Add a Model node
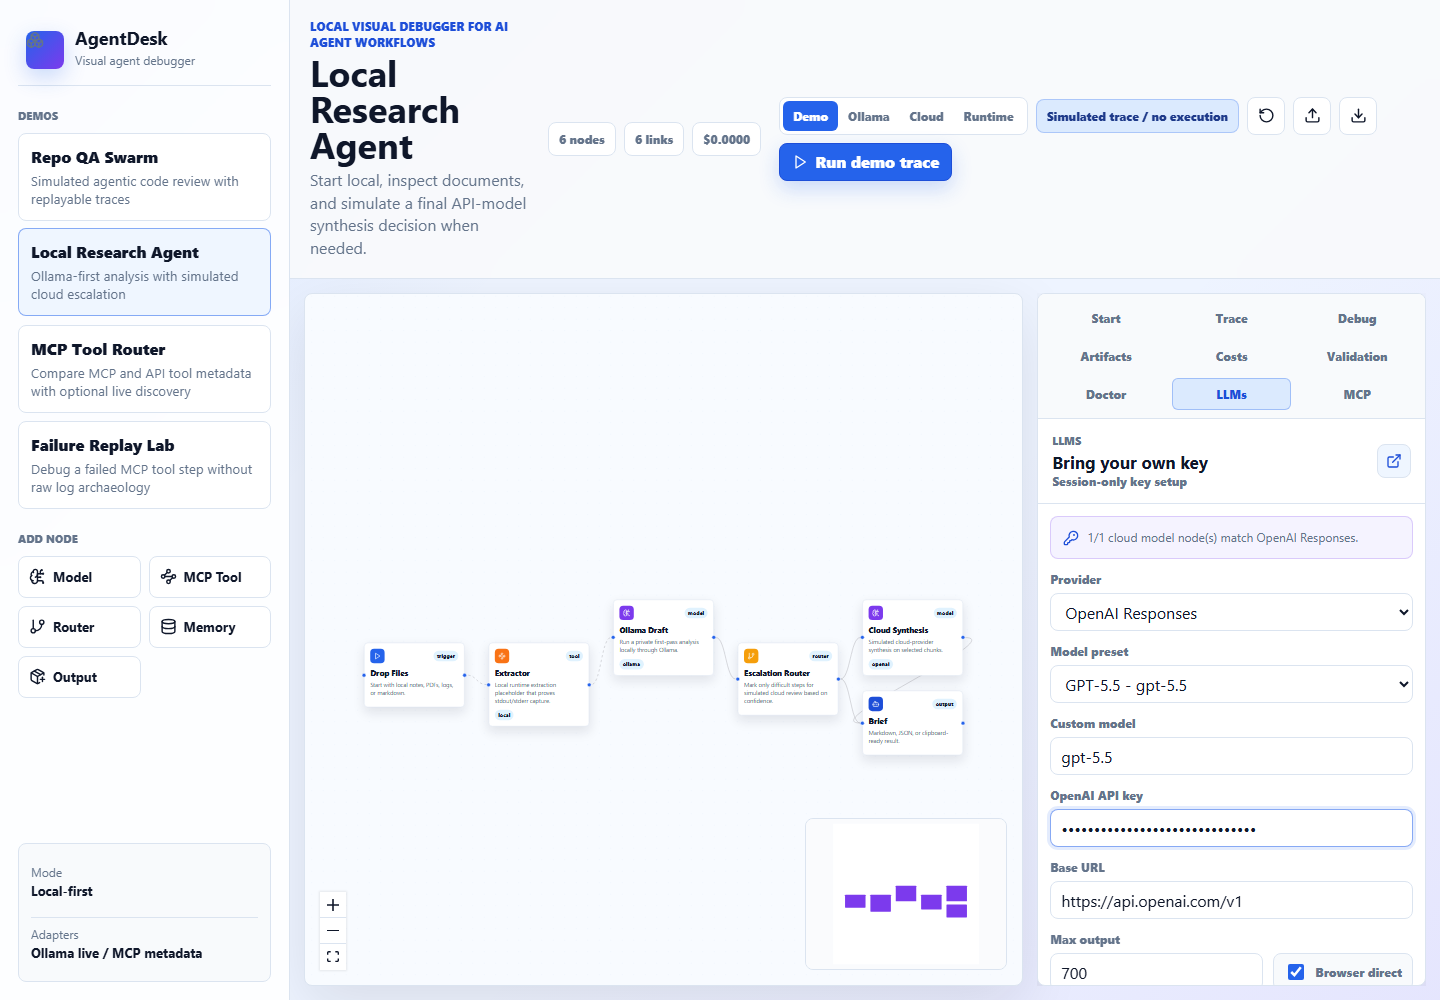Viewport: 1440px width, 1000px height. pos(79,577)
